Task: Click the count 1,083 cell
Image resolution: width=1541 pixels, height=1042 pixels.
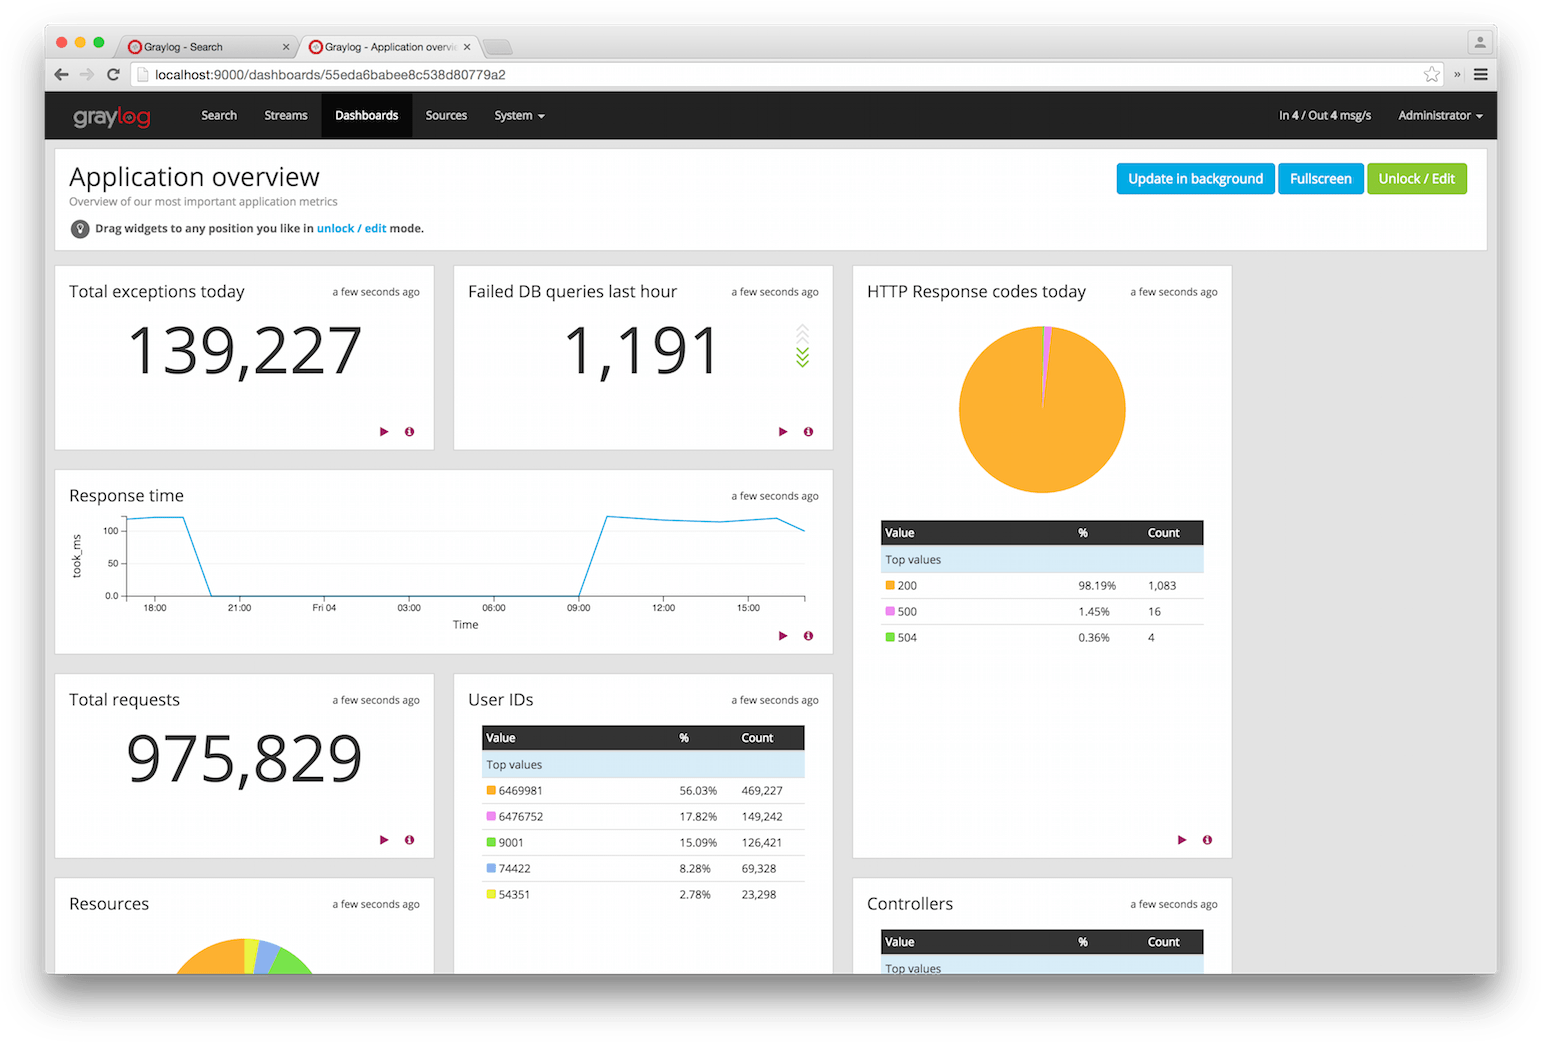Action: [x=1162, y=586]
